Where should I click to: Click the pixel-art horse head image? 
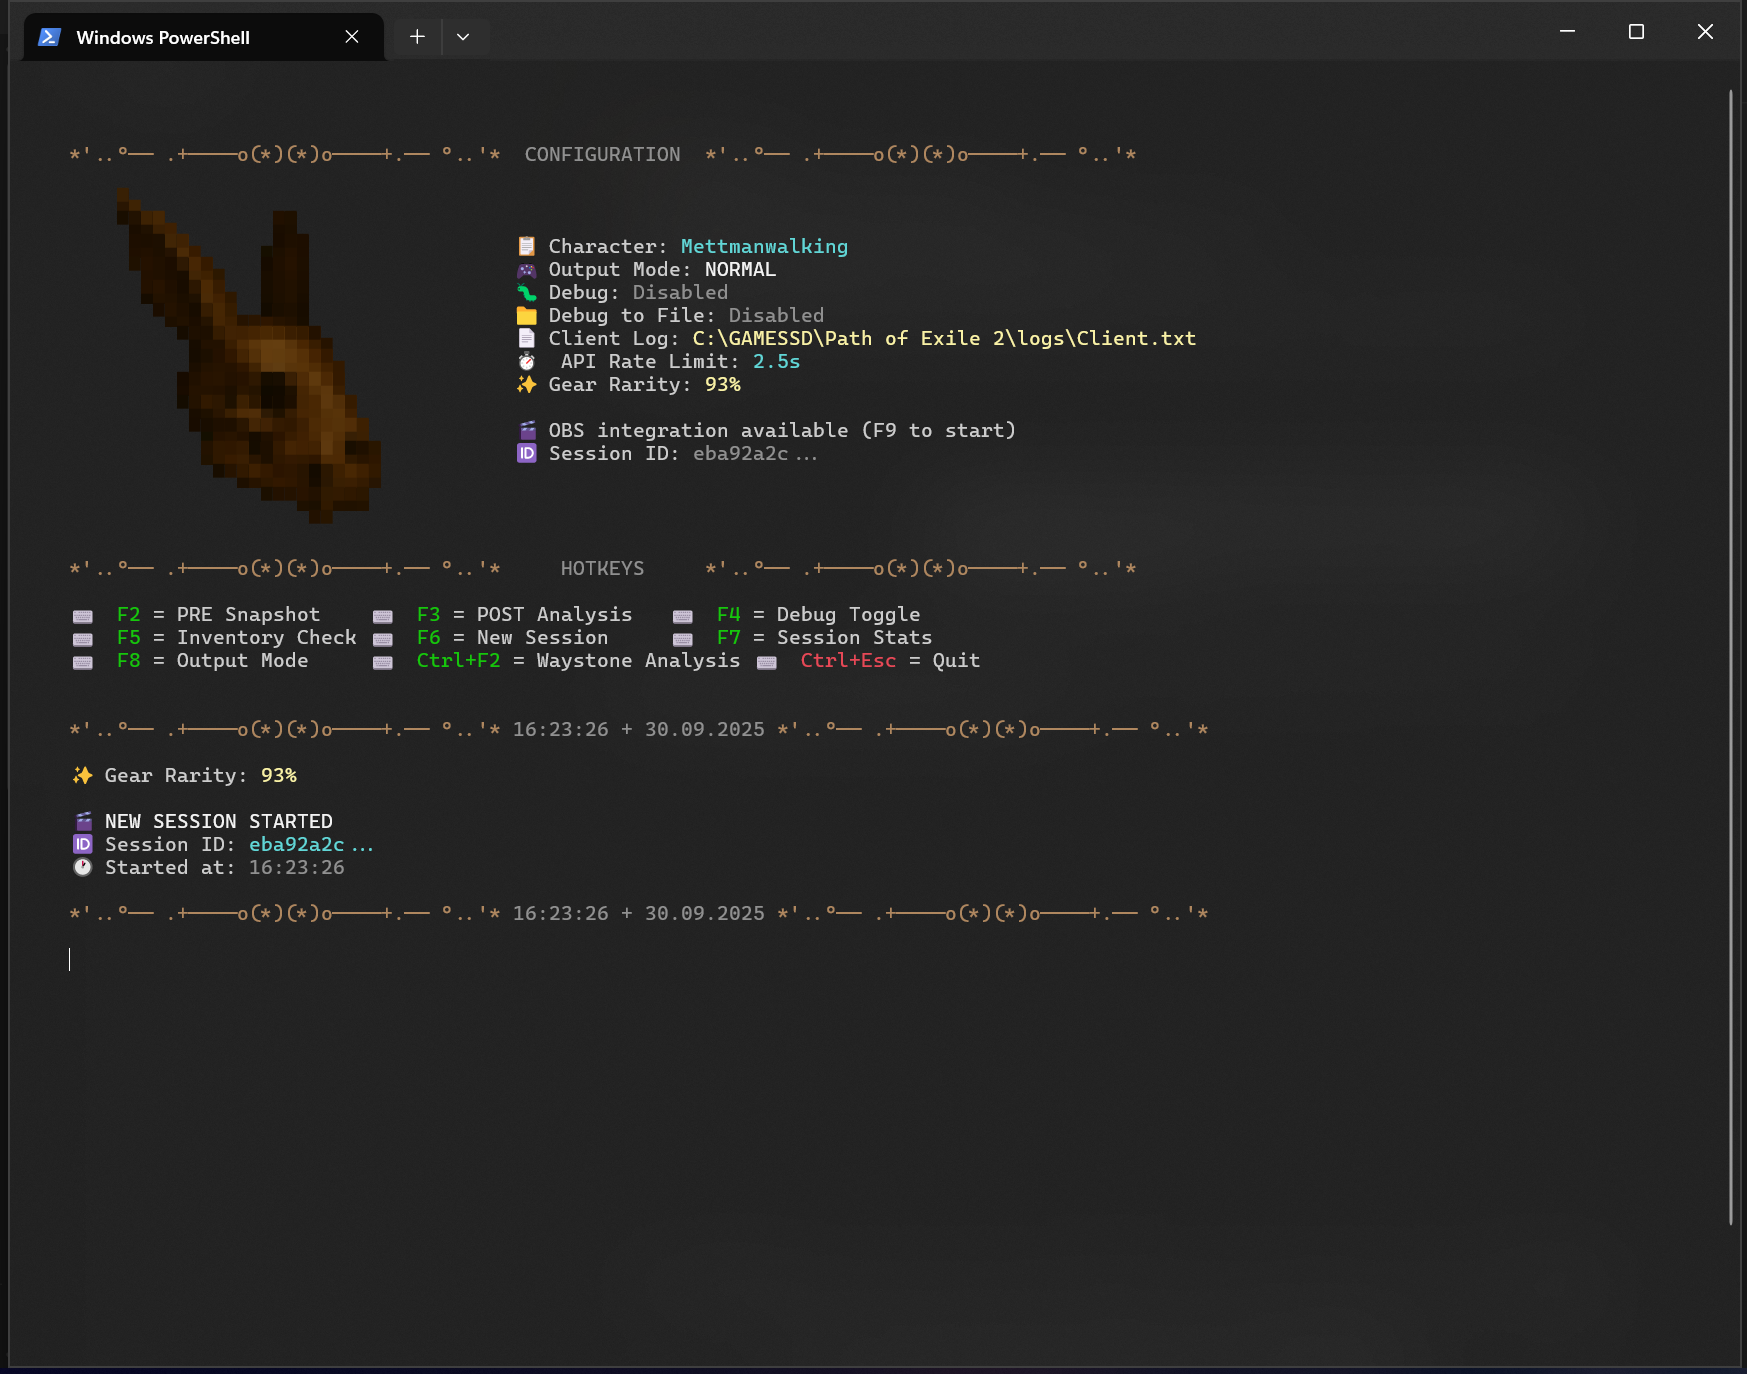coord(248,355)
